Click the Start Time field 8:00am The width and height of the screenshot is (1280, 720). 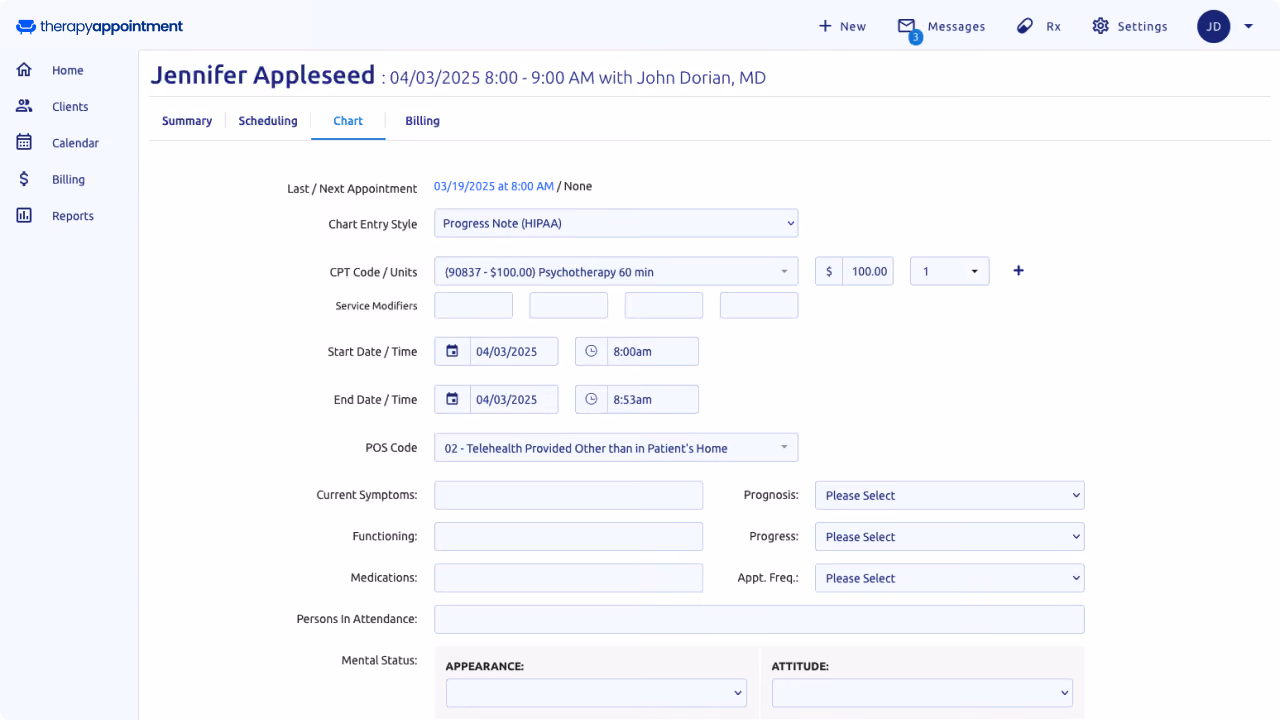pyautogui.click(x=652, y=351)
